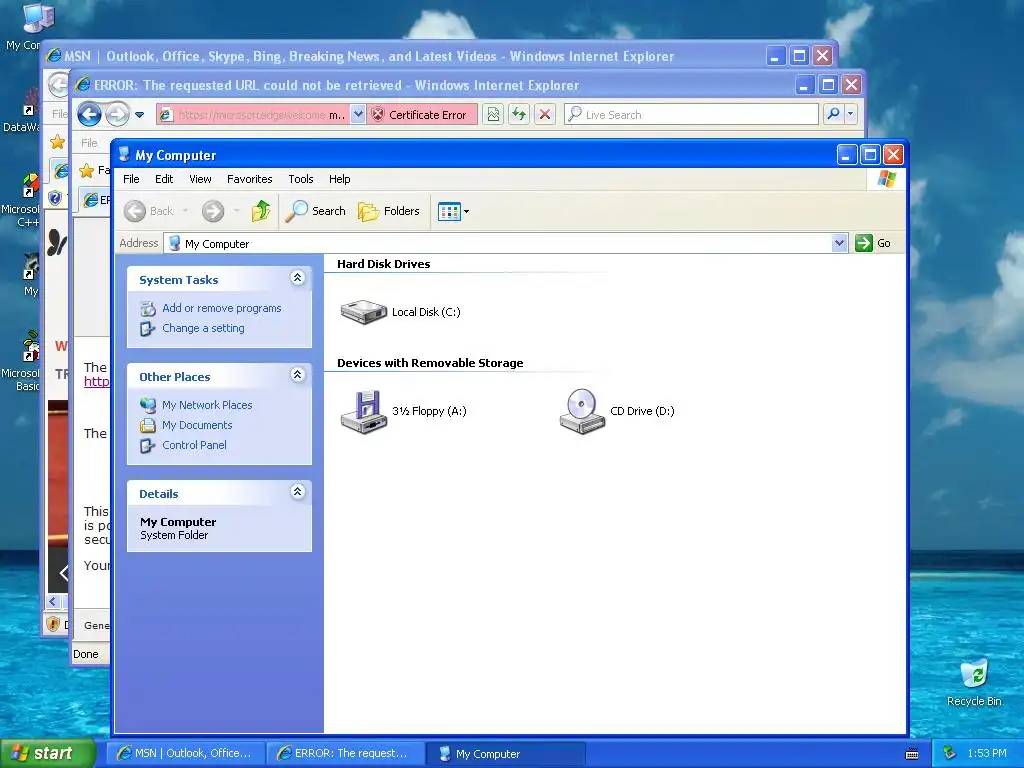Image resolution: width=1024 pixels, height=768 pixels.
Task: Click the My Computer title bar icon
Action: point(124,154)
